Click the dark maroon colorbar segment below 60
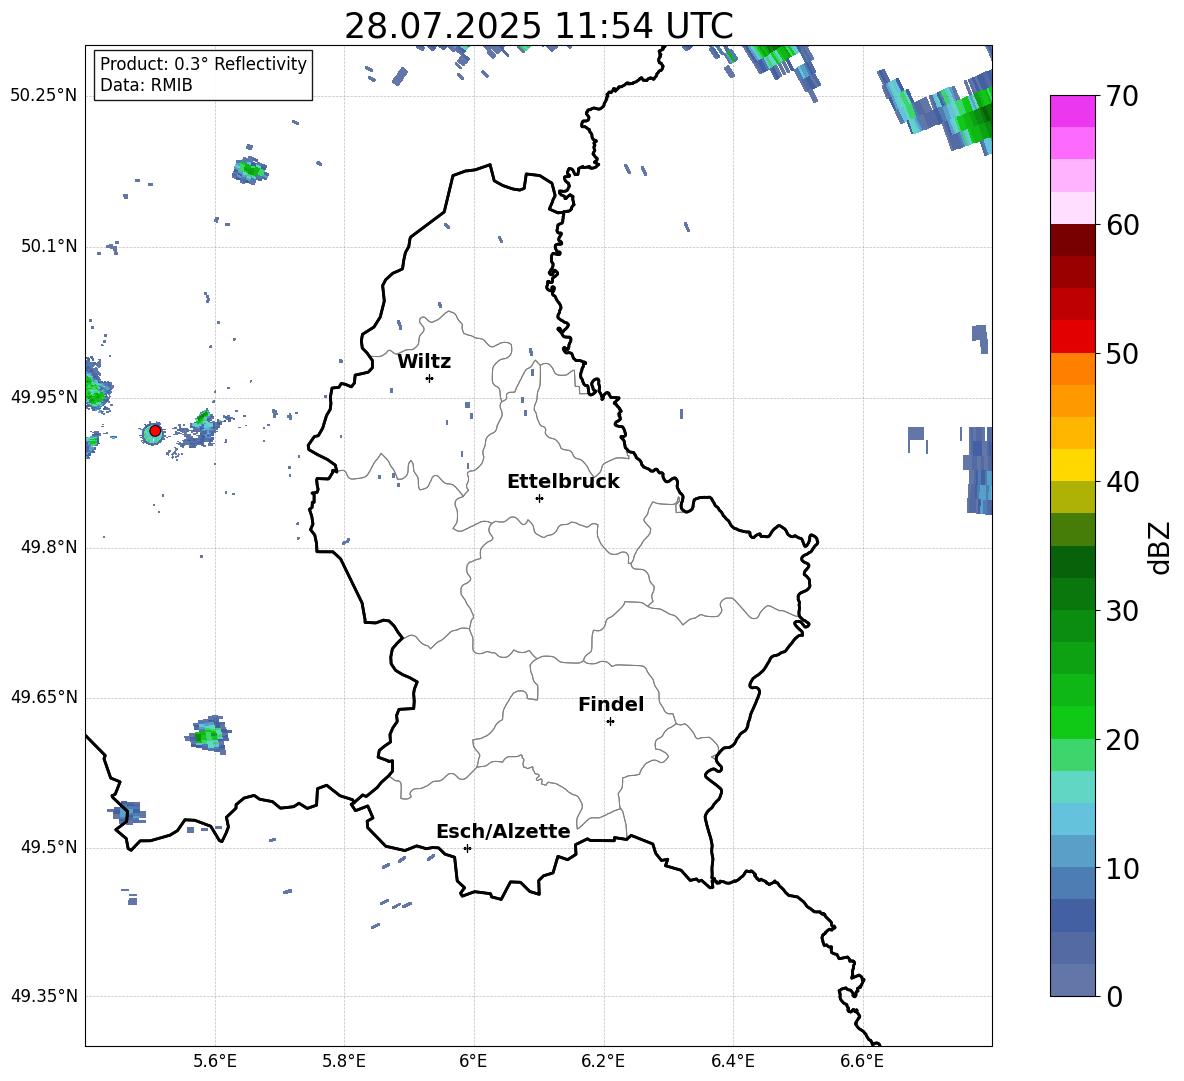This screenshot has width=1184, height=1081. [1072, 240]
